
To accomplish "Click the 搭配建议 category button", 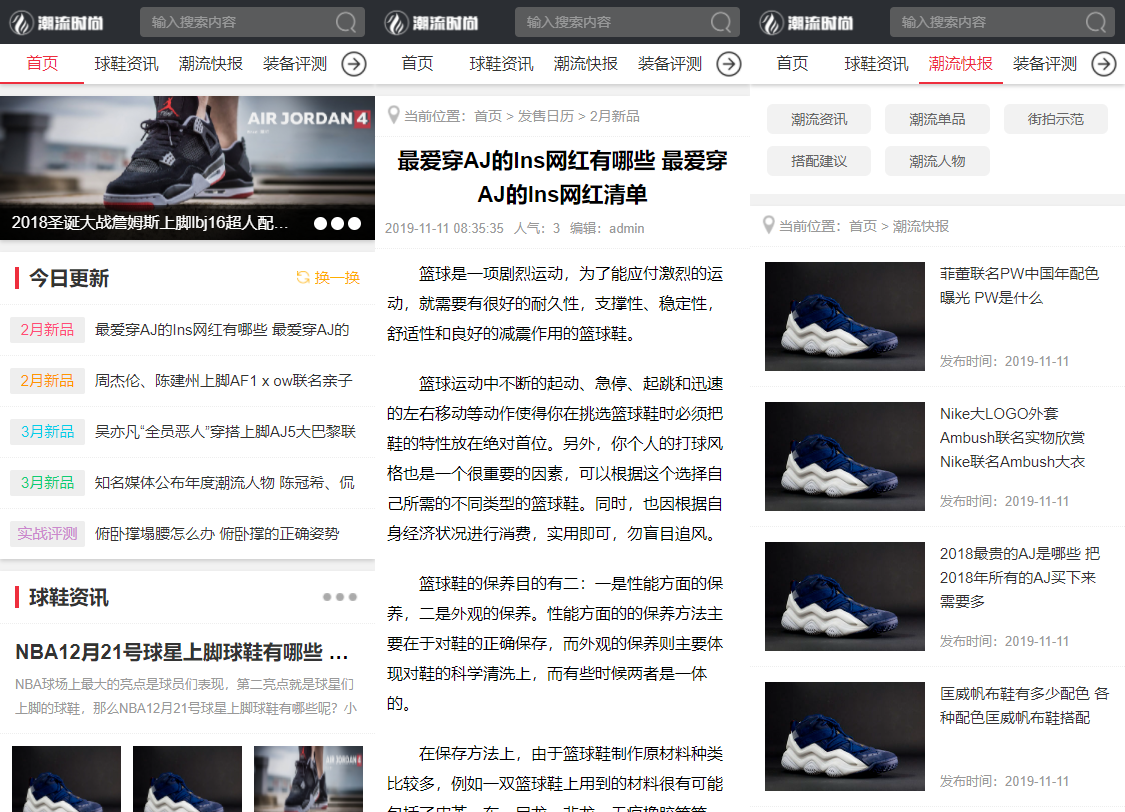I will click(x=819, y=161).
